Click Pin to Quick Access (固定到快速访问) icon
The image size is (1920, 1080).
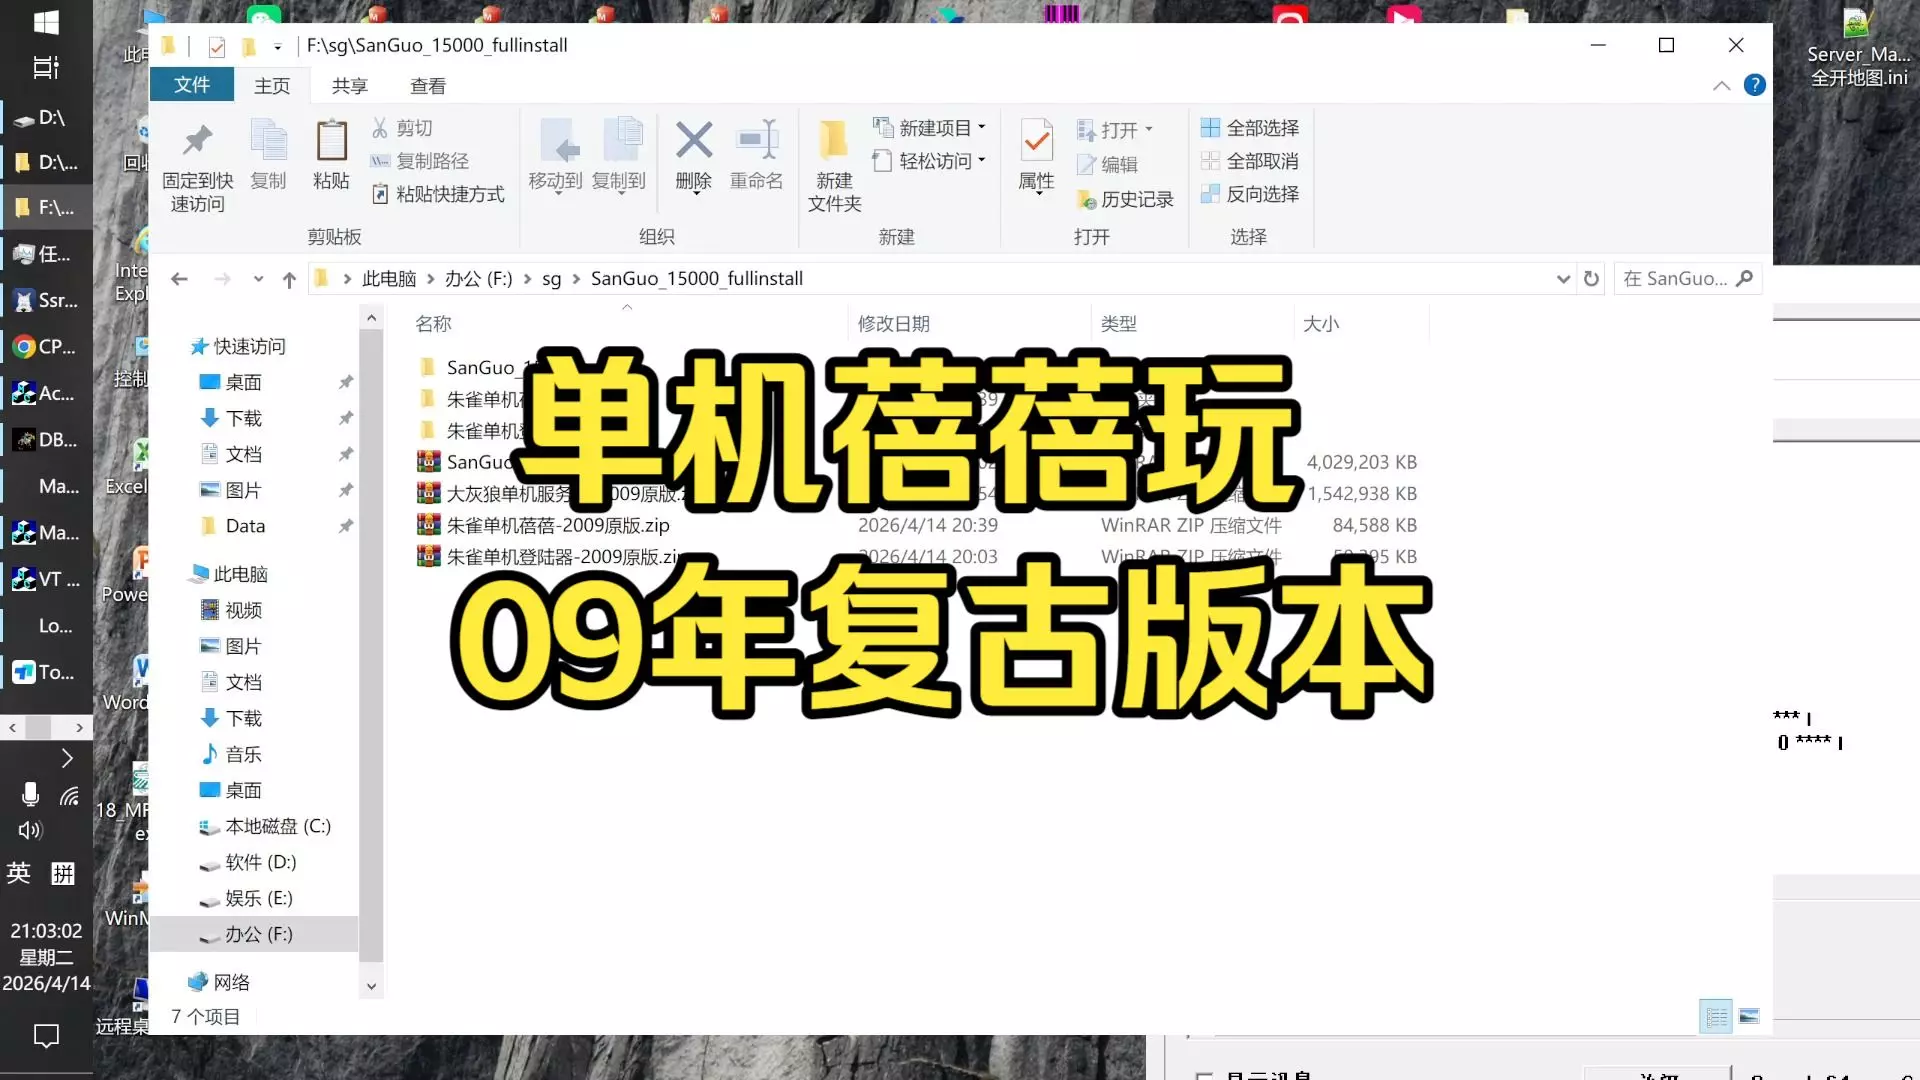click(197, 142)
